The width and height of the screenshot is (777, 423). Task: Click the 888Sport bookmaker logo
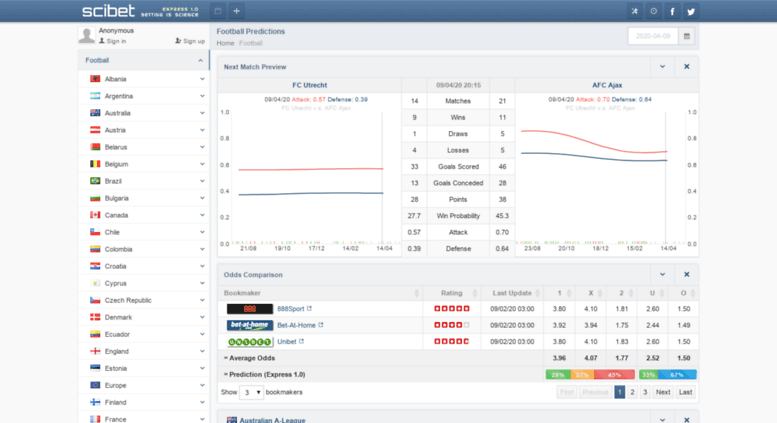[x=250, y=309]
